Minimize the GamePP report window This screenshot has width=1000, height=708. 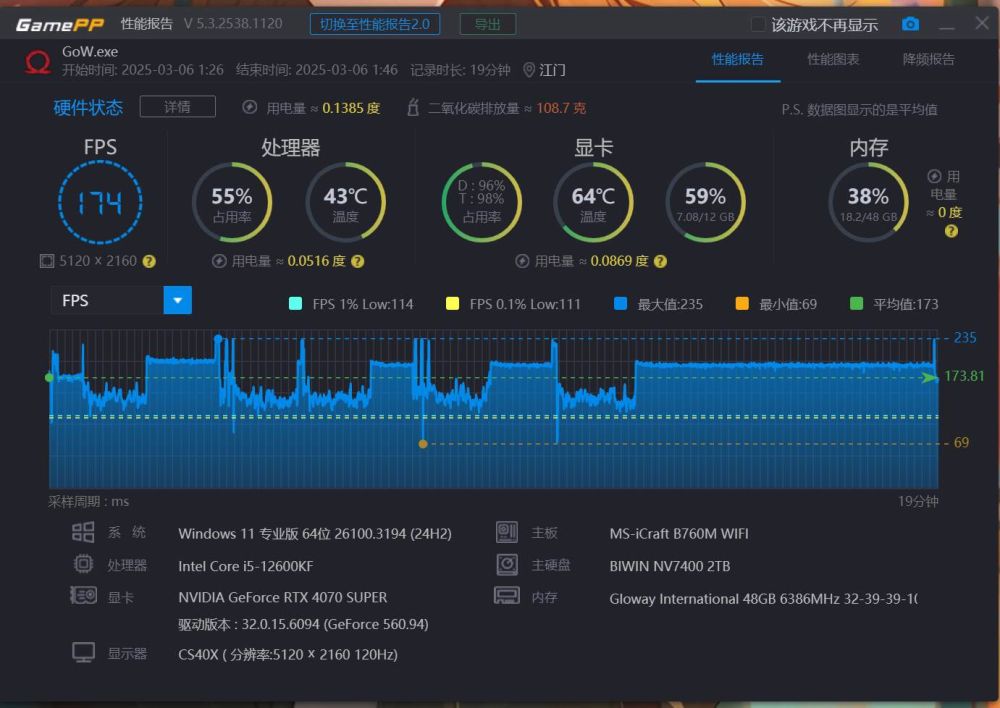coord(947,26)
